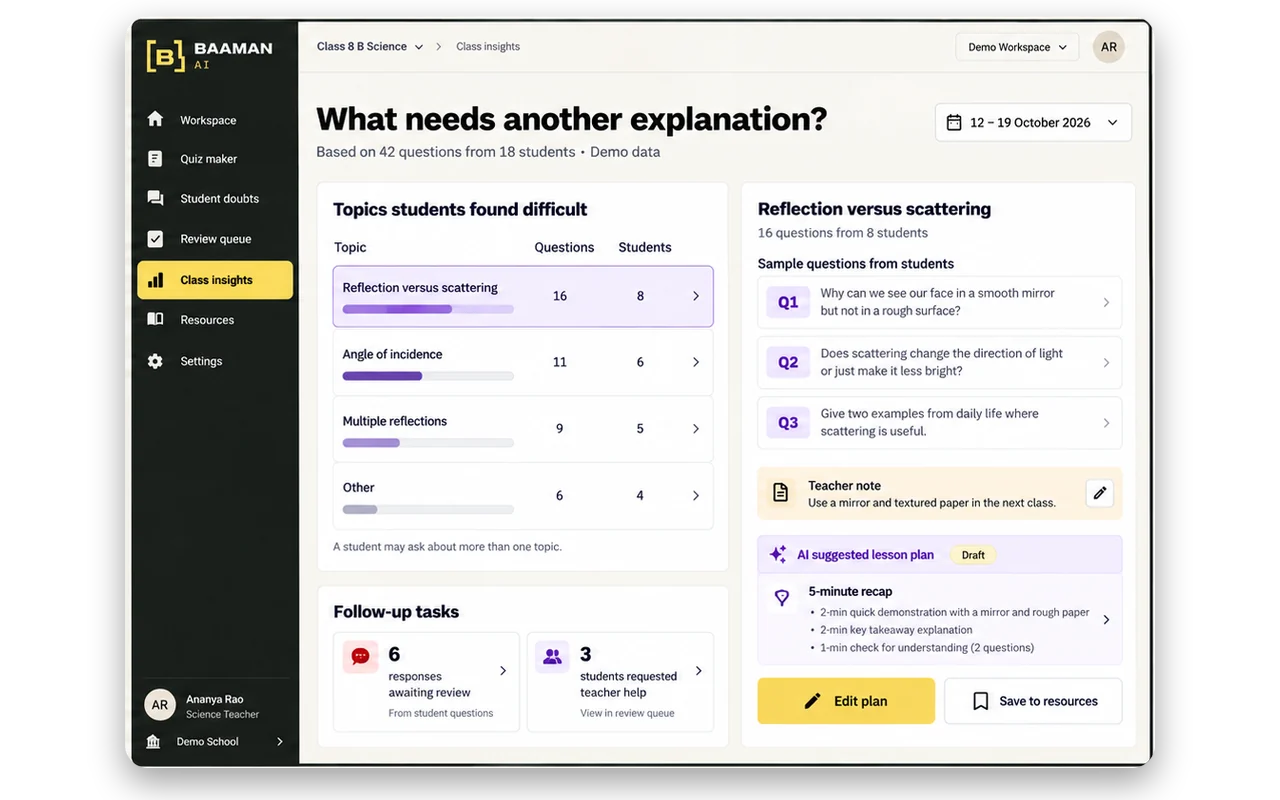Click the Class insights bar chart icon

[155, 280]
